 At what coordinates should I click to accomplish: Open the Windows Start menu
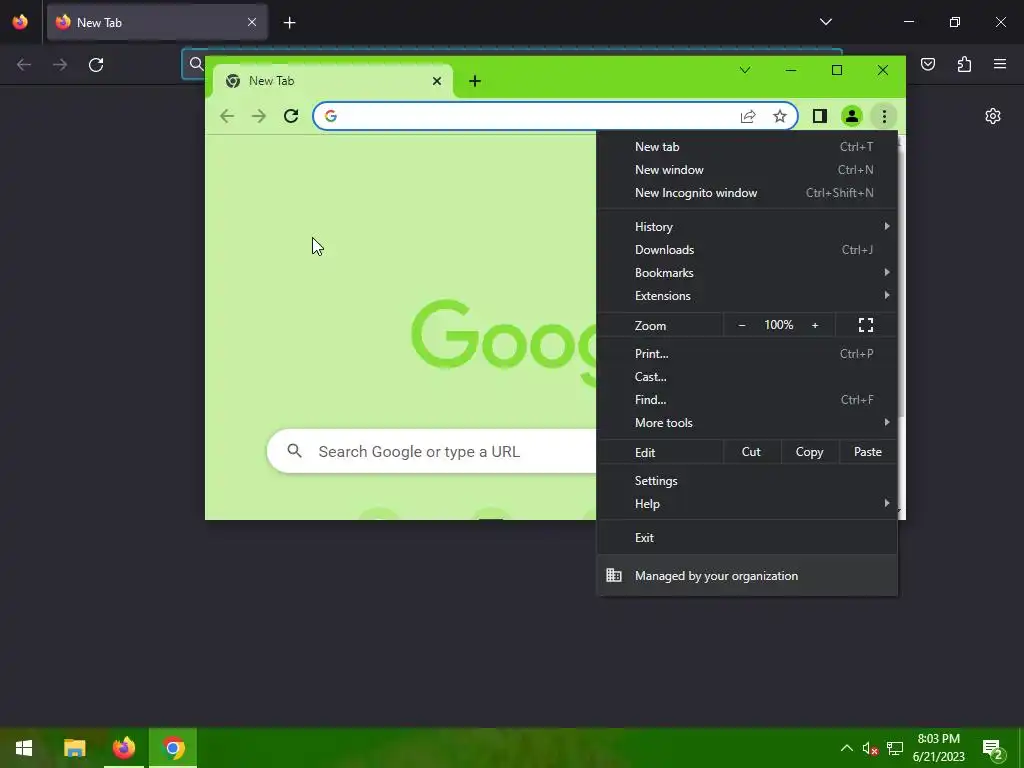point(24,748)
